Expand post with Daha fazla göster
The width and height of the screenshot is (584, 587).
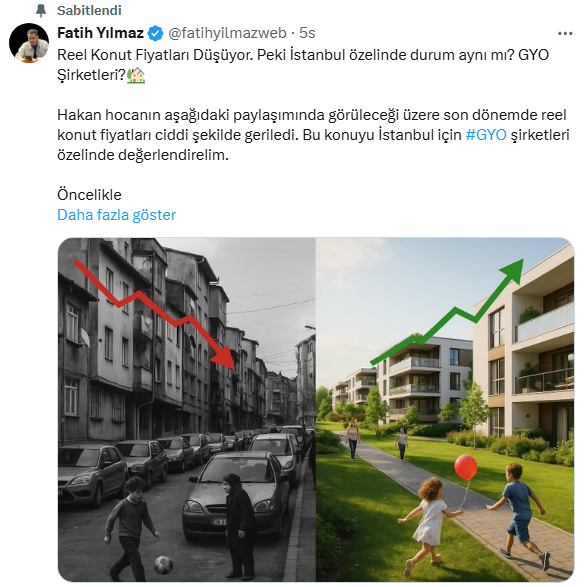pyautogui.click(x=116, y=215)
